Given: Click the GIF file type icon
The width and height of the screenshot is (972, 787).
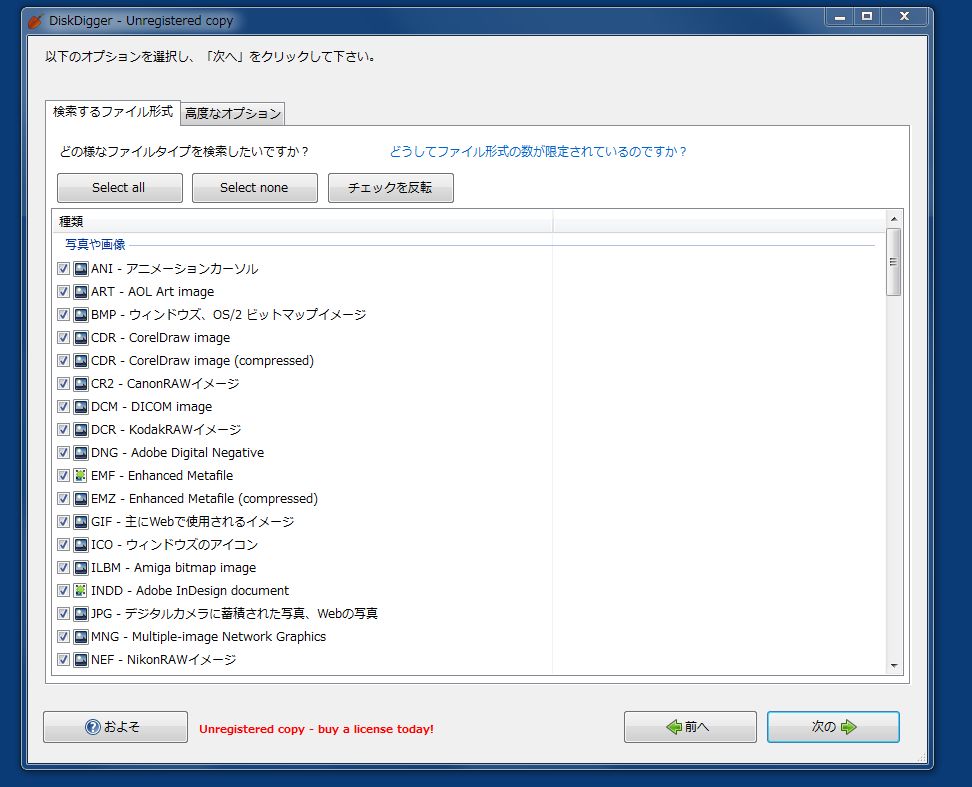Looking at the screenshot, I should point(81,521).
